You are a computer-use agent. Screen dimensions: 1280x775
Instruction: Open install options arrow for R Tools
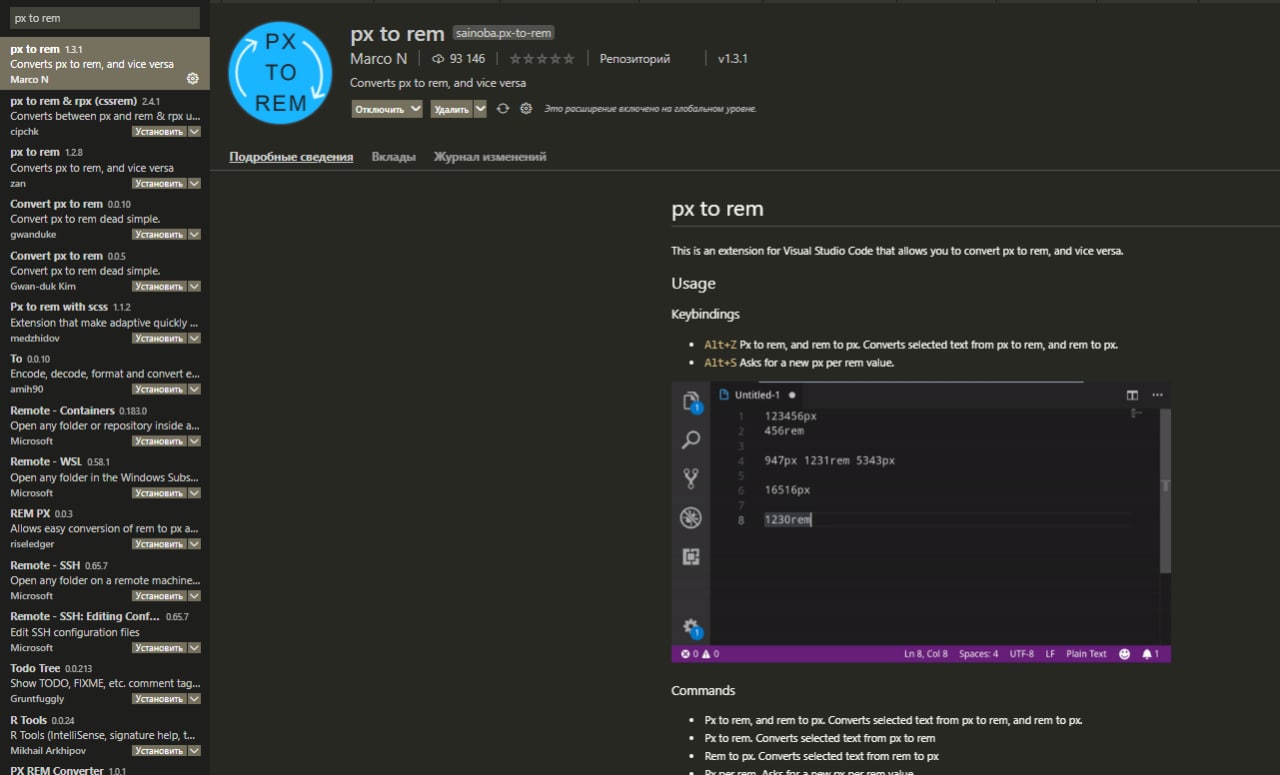pos(194,751)
